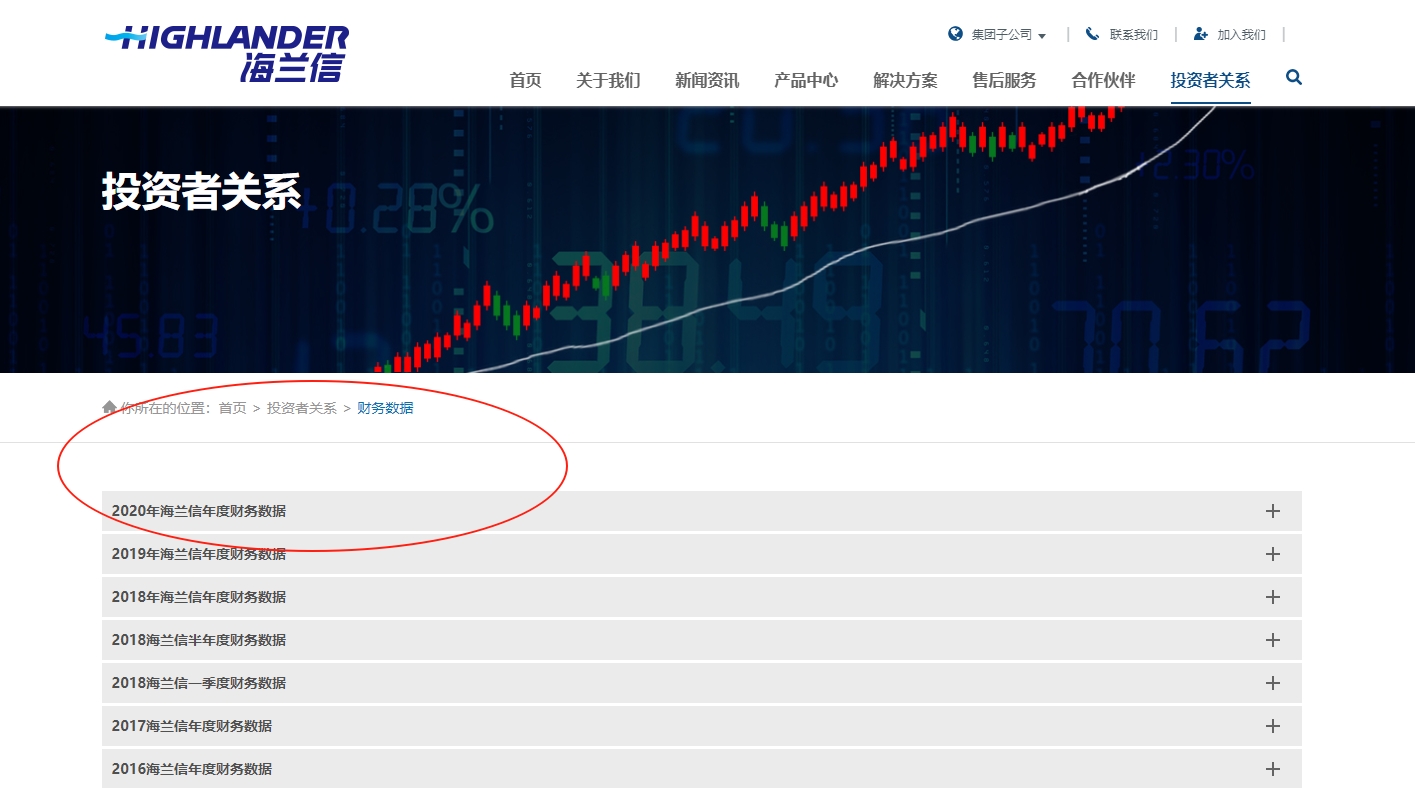Expand 2018海兰信半年度财务数据 plus icon
This screenshot has width=1415, height=788.
click(x=1273, y=640)
